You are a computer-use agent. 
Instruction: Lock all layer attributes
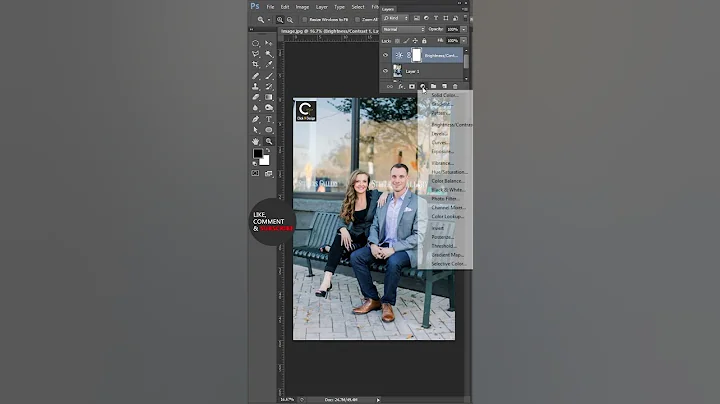point(424,41)
